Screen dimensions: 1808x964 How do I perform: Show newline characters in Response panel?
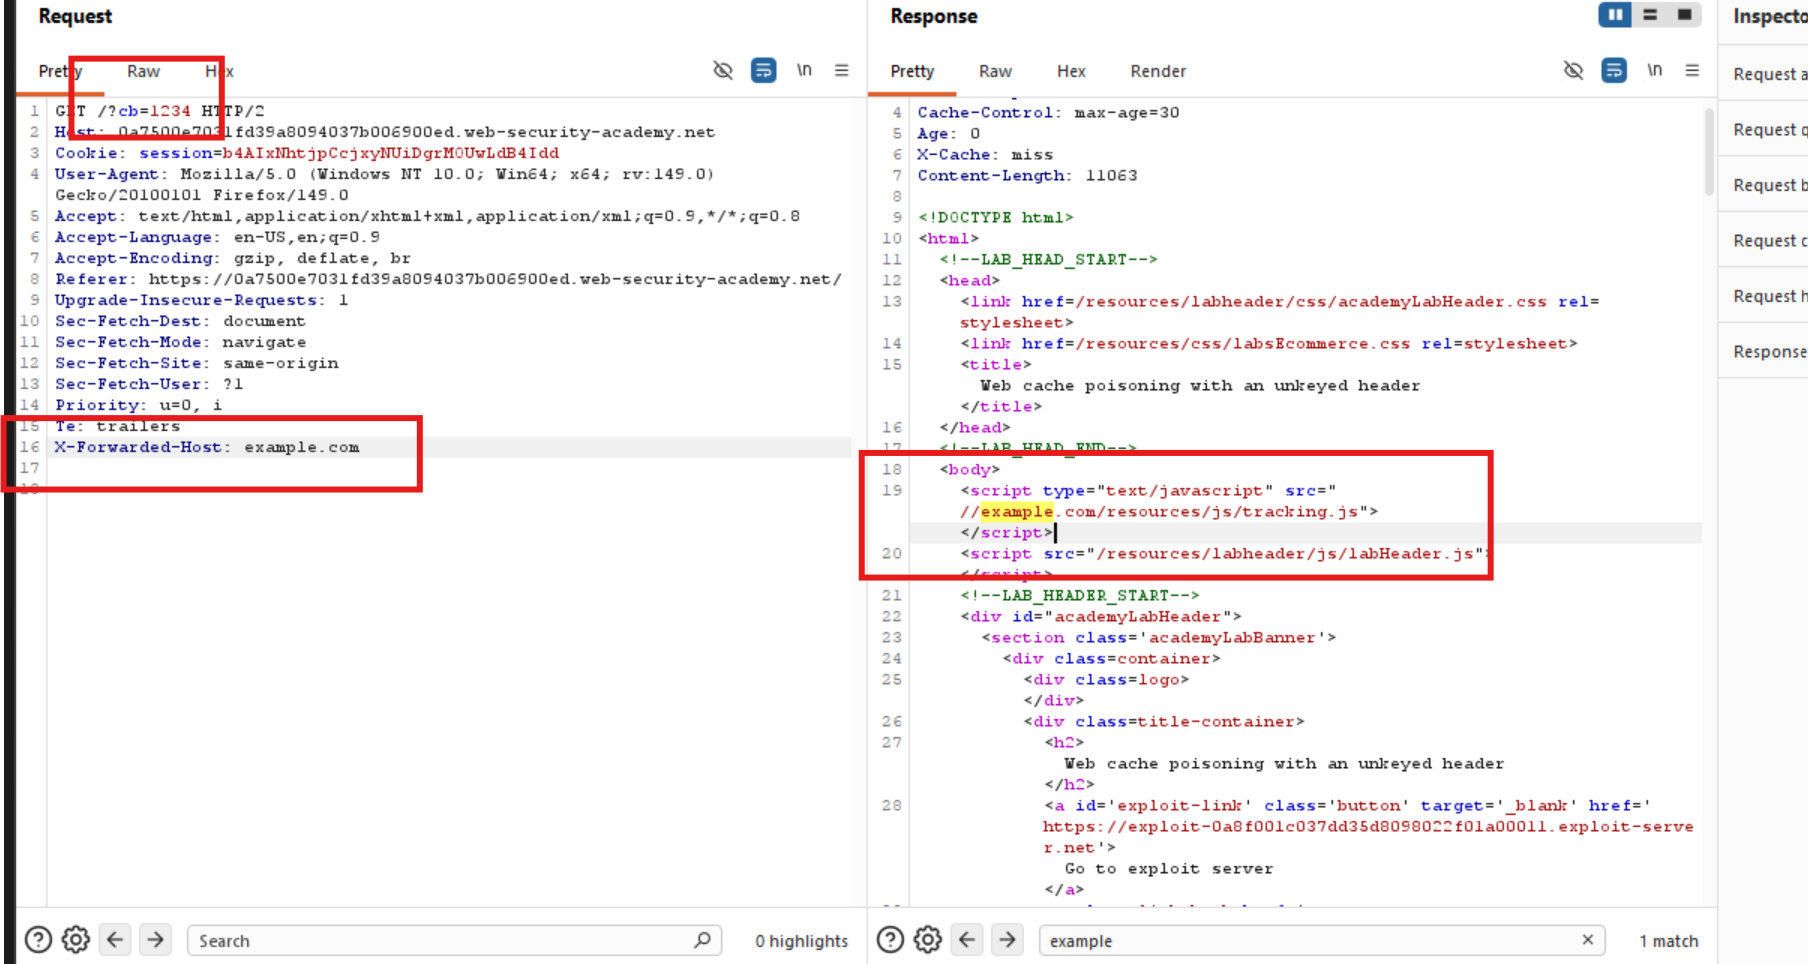(x=1655, y=70)
